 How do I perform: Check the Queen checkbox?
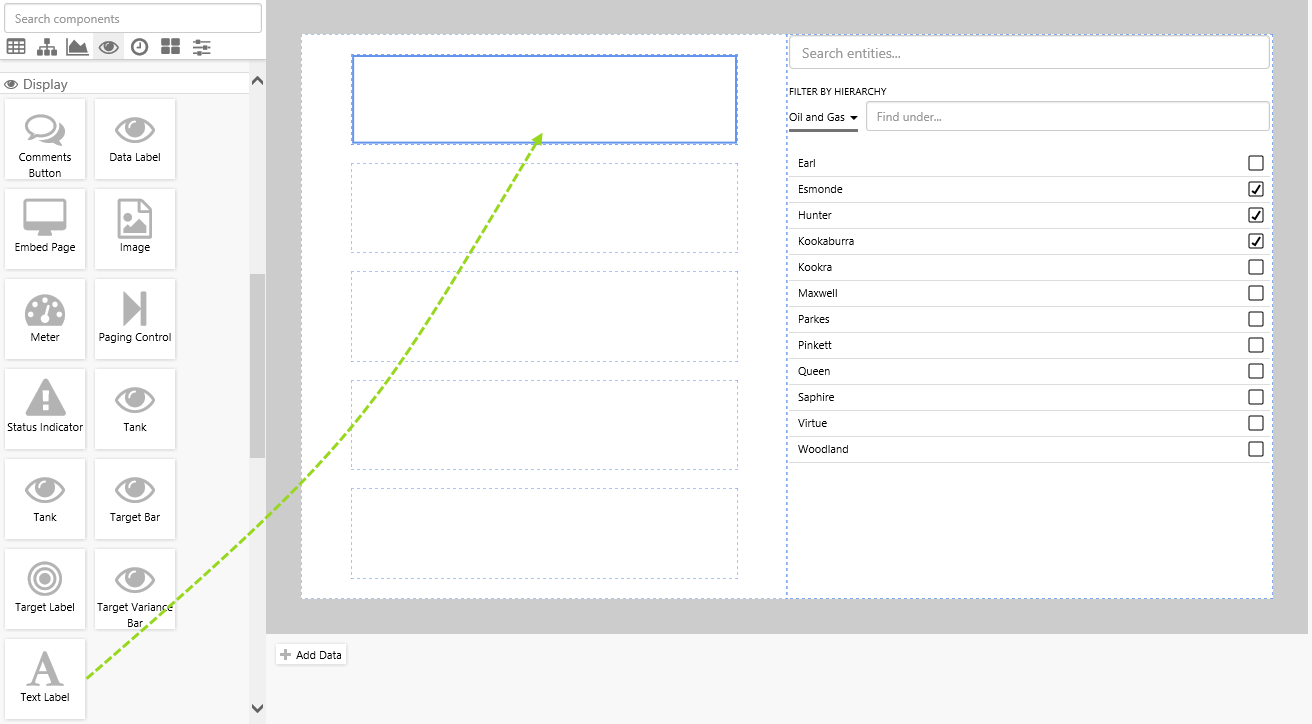pyautogui.click(x=1256, y=371)
